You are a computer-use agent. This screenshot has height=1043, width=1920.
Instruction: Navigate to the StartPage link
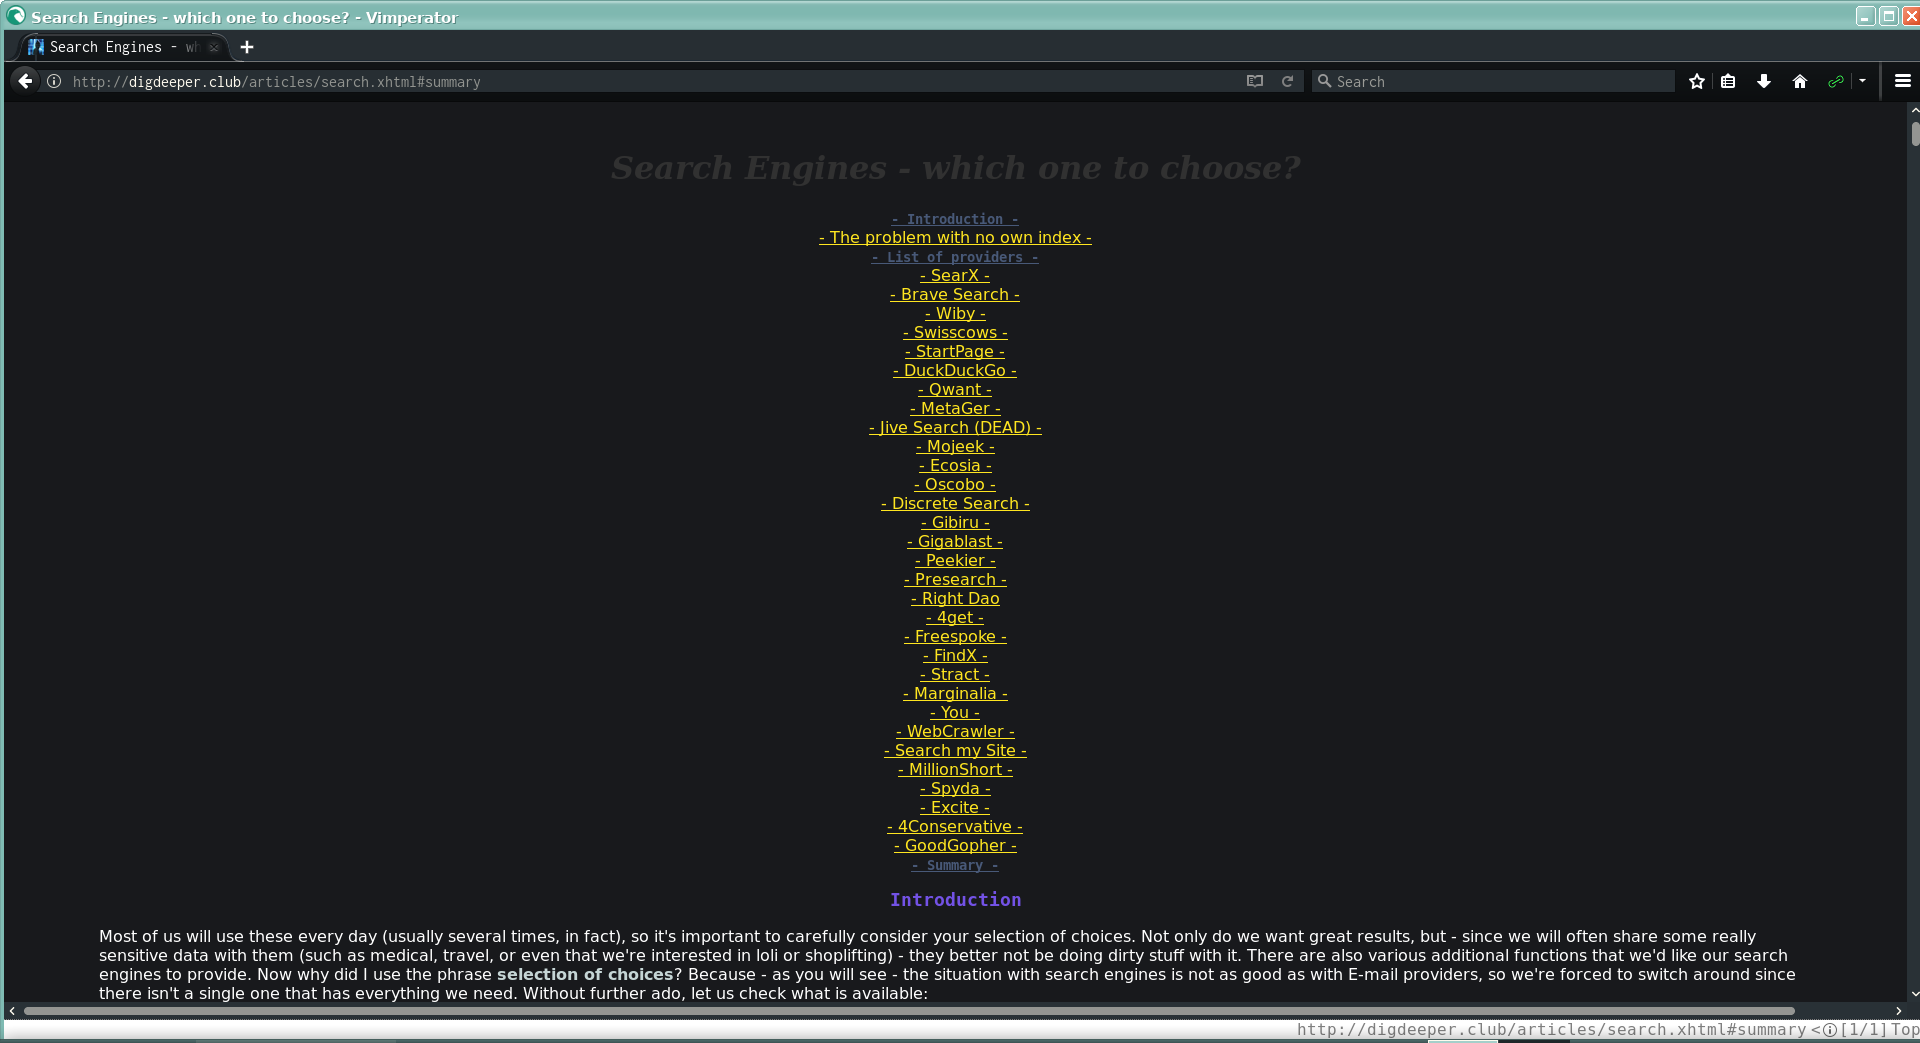tap(955, 351)
